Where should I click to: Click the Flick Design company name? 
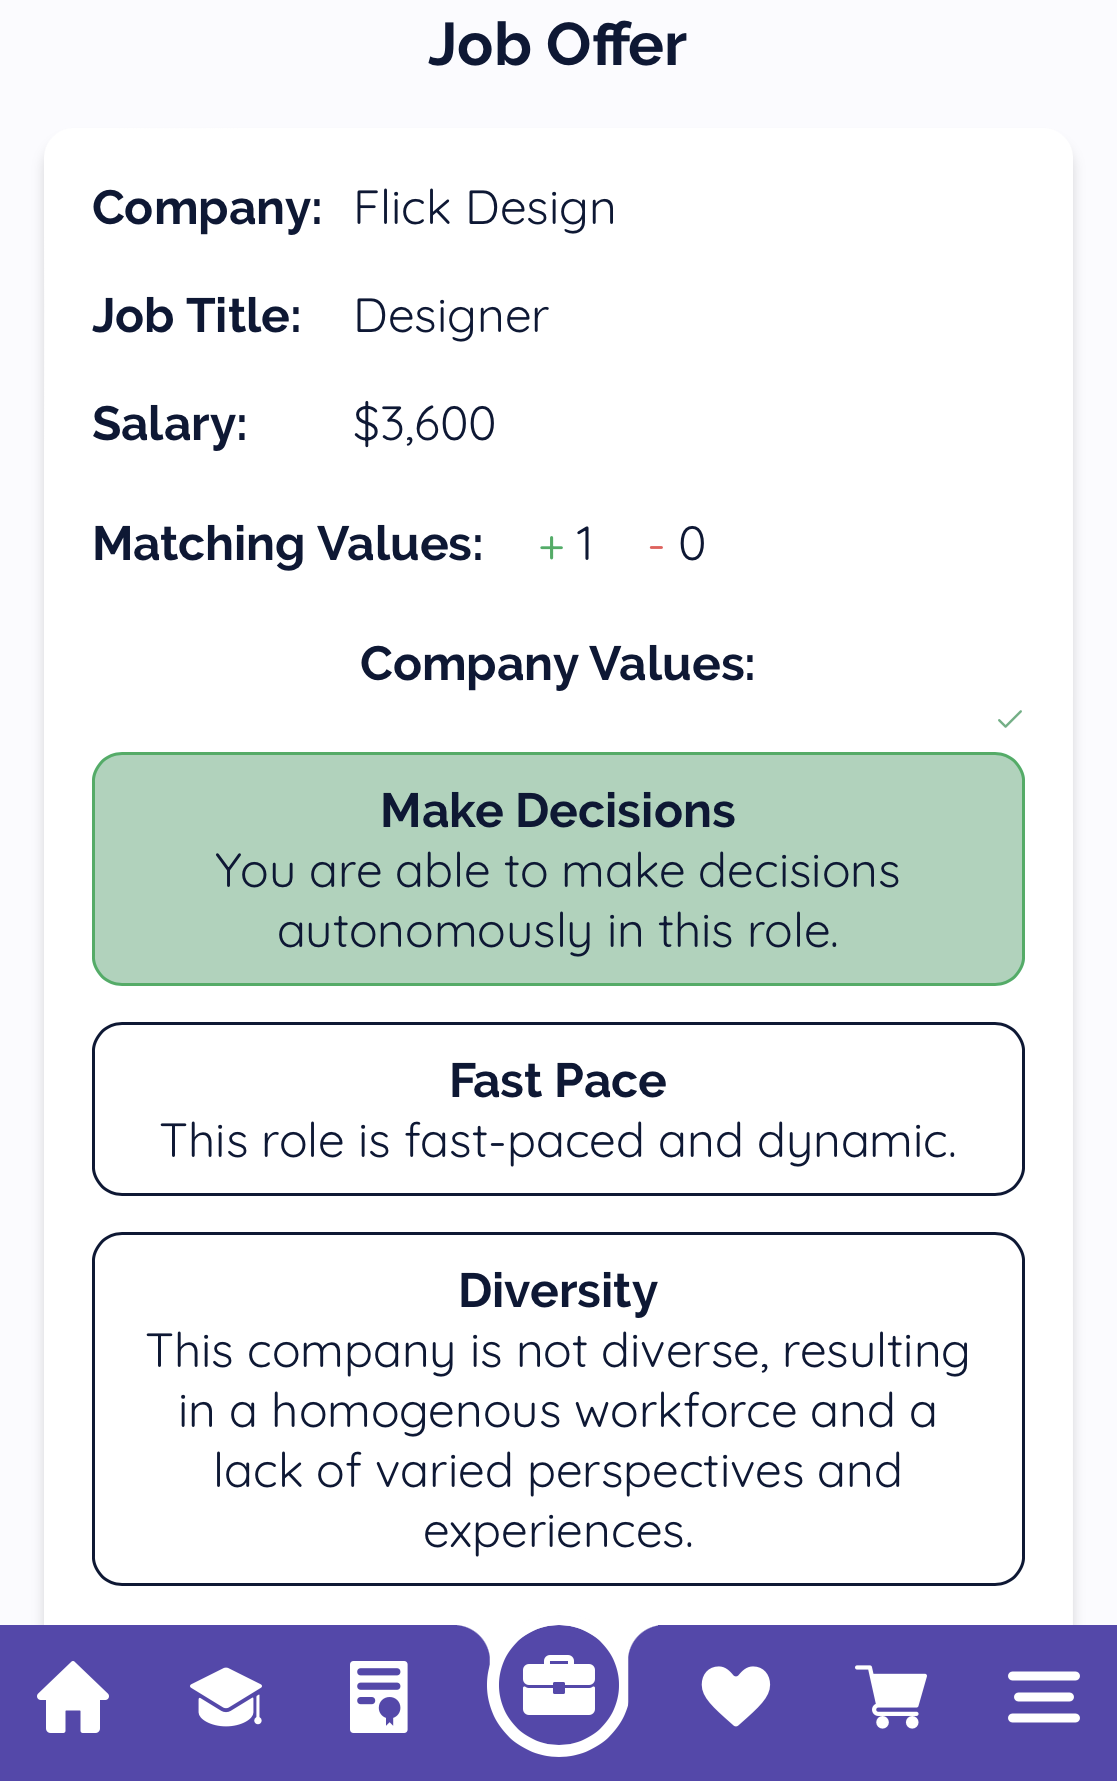(485, 209)
